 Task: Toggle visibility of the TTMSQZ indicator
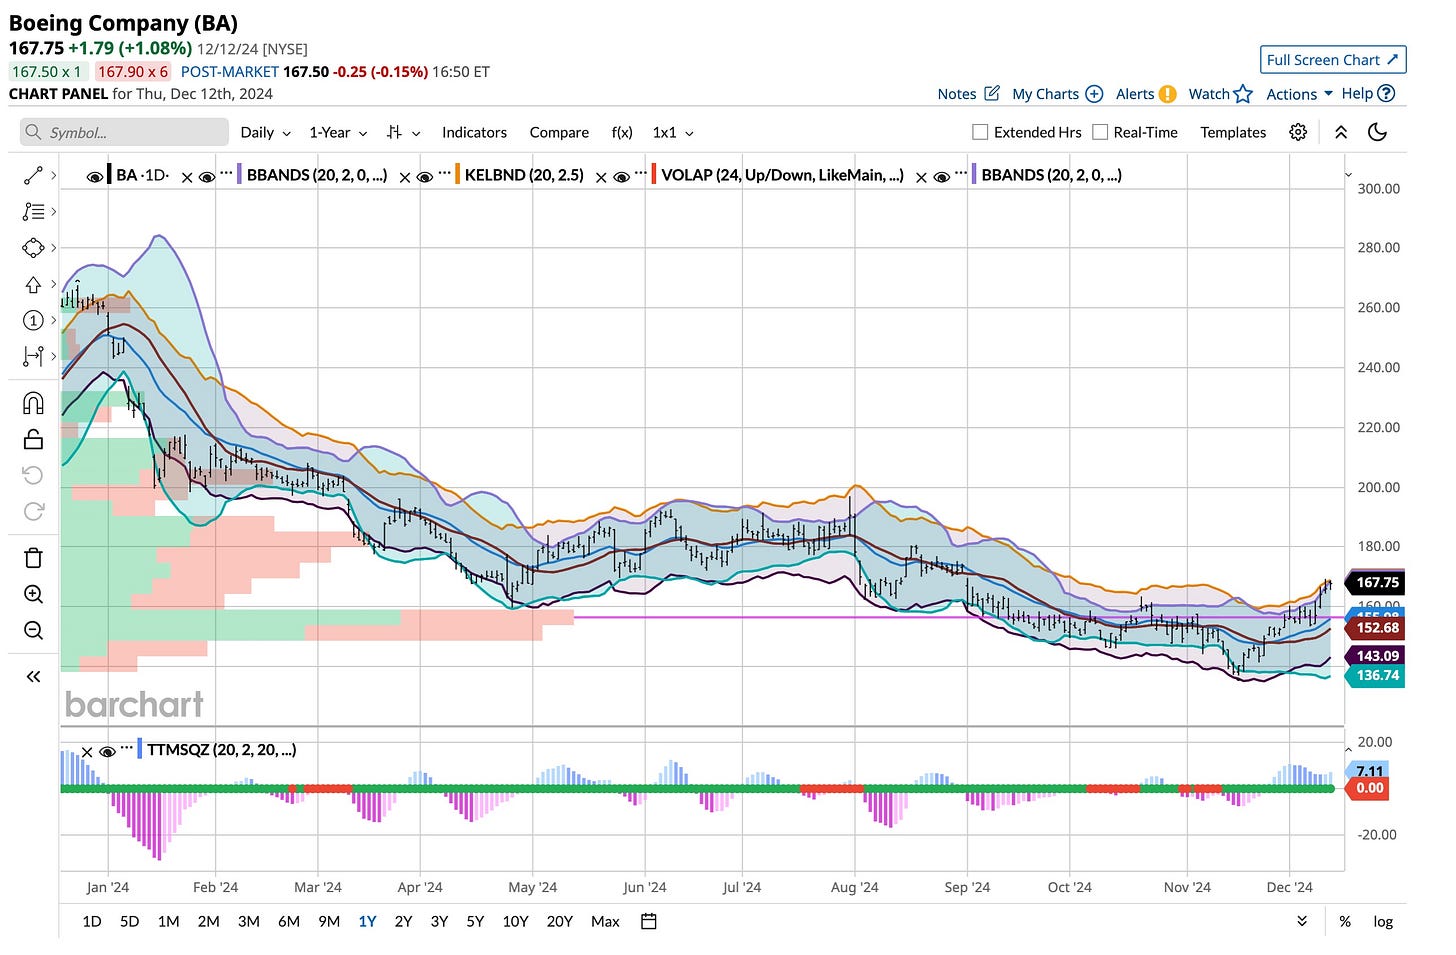[x=107, y=752]
